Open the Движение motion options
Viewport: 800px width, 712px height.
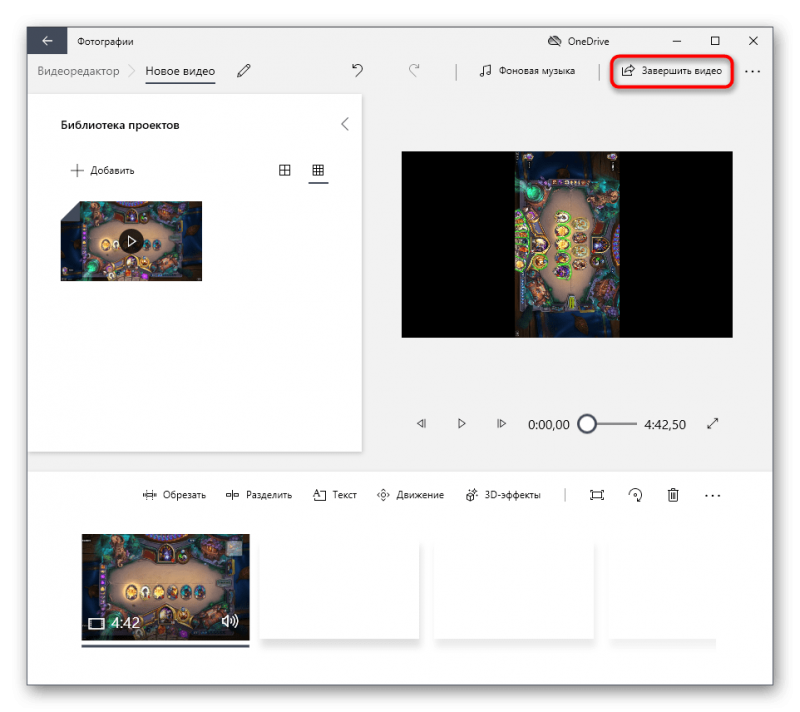point(410,495)
